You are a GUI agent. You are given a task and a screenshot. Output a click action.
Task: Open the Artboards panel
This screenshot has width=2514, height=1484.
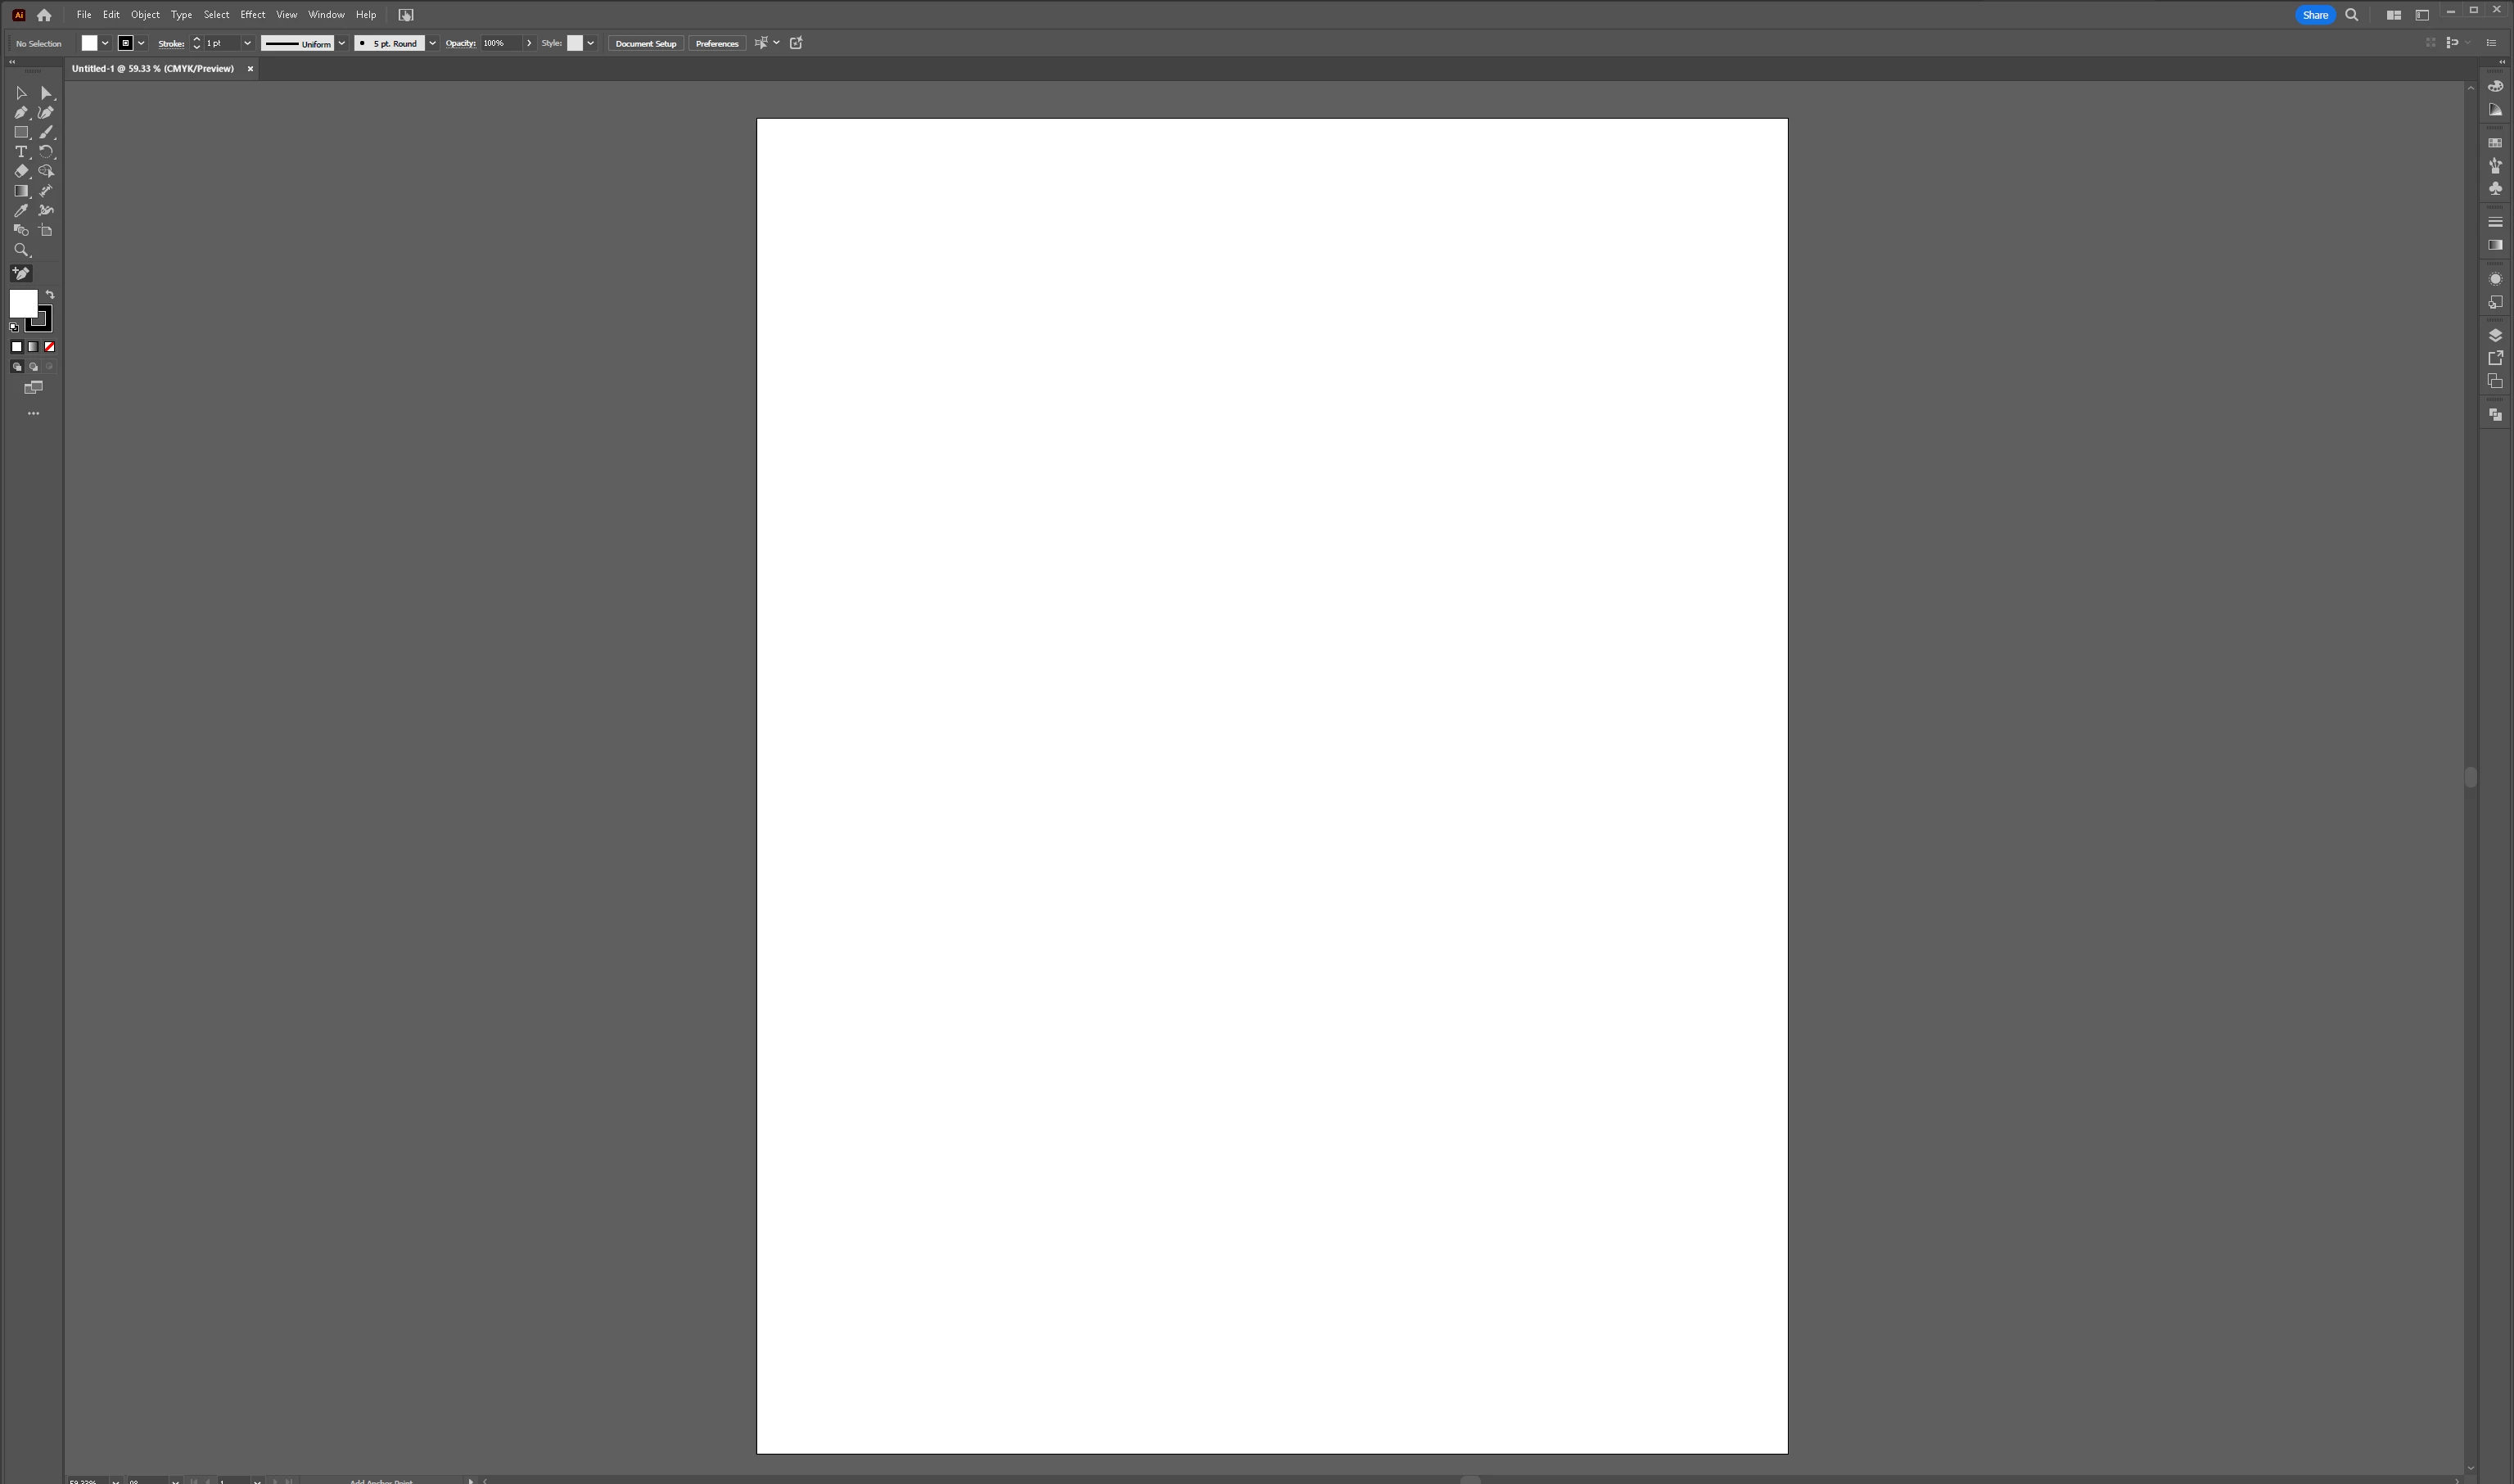pyautogui.click(x=2495, y=381)
